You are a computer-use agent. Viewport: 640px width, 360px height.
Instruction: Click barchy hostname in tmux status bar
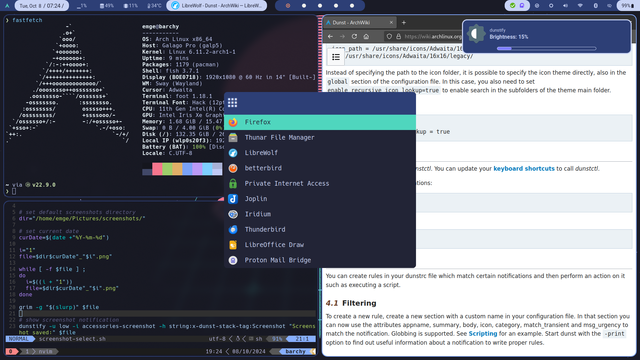tap(296, 351)
